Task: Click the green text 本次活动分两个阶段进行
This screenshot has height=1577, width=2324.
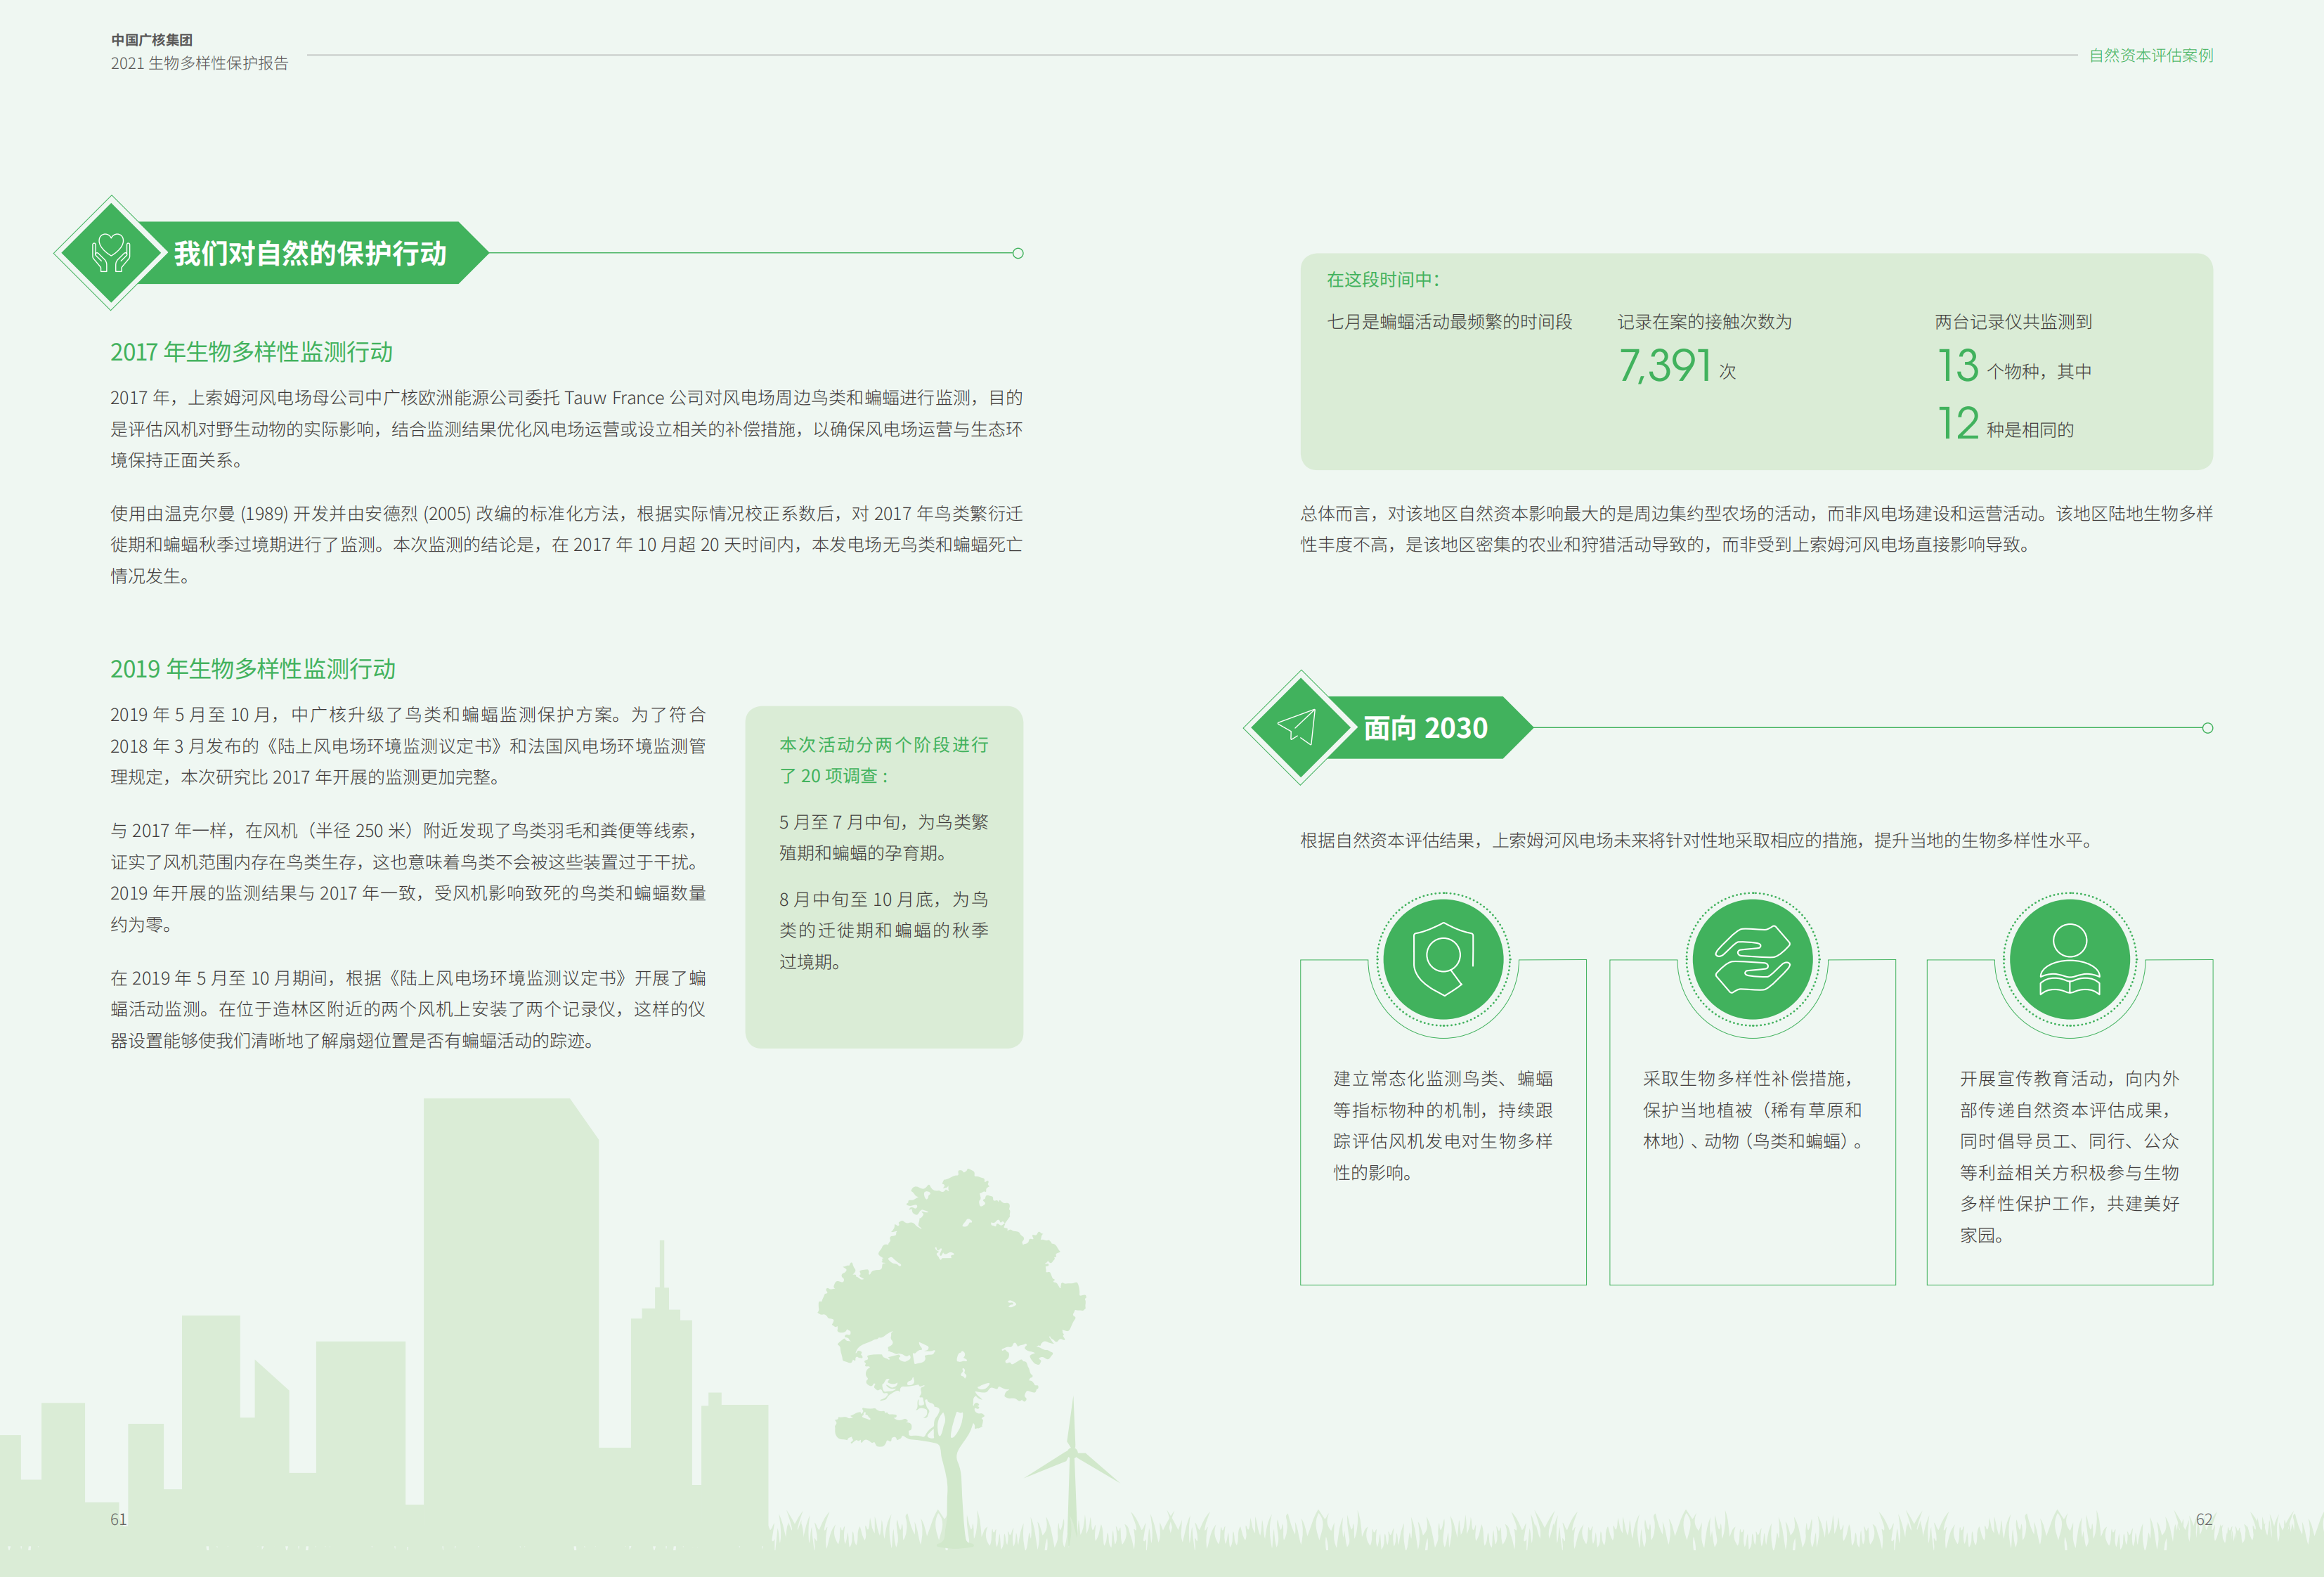Action: tap(884, 745)
